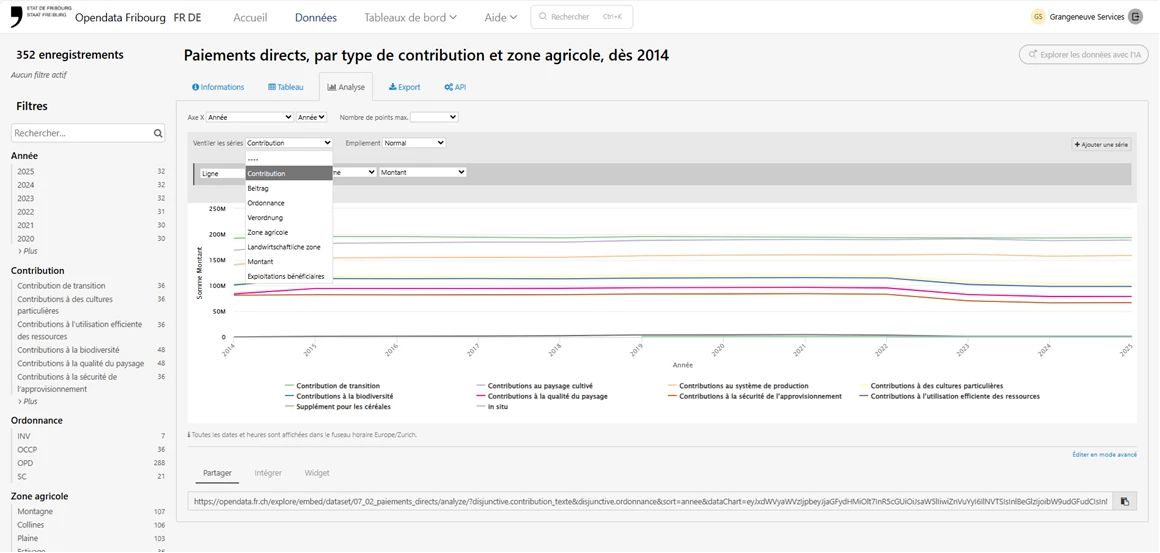Click the Contribution de transition legend swatch
This screenshot has height=553, width=1160.
[x=289, y=386]
